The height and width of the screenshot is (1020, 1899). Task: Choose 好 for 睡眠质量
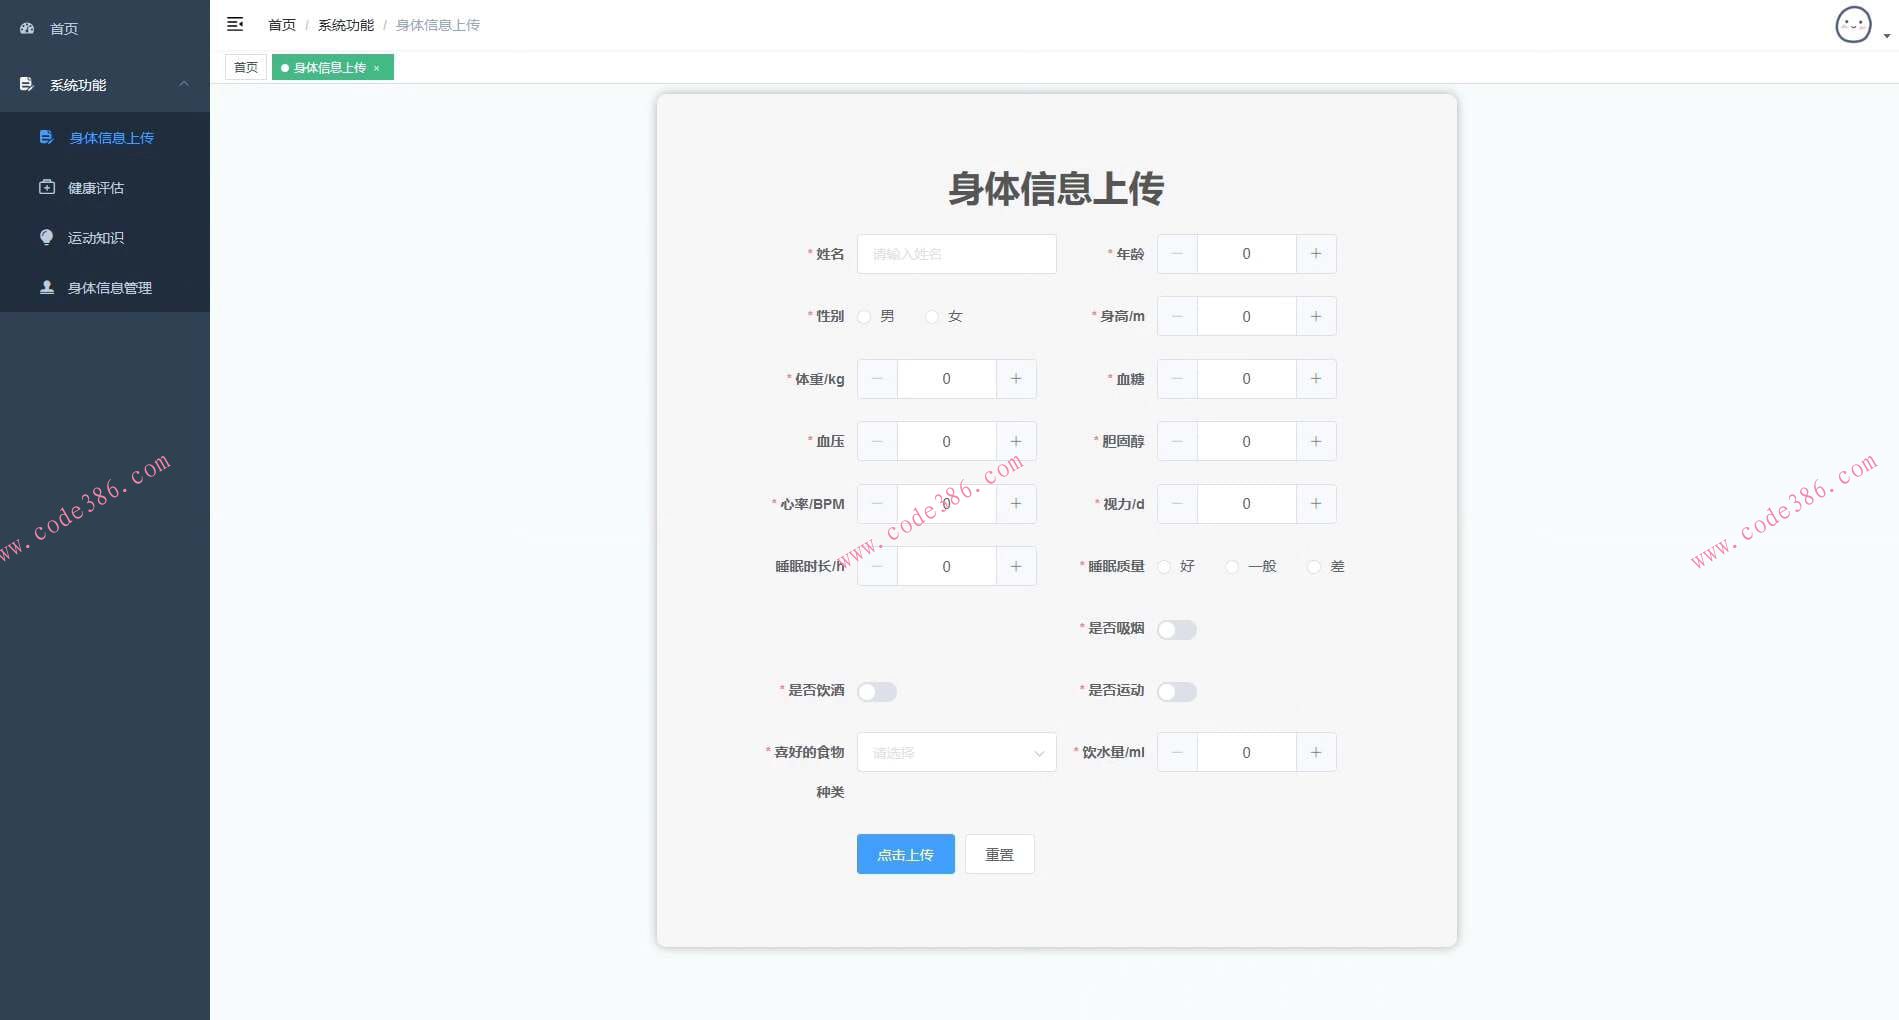(x=1163, y=566)
